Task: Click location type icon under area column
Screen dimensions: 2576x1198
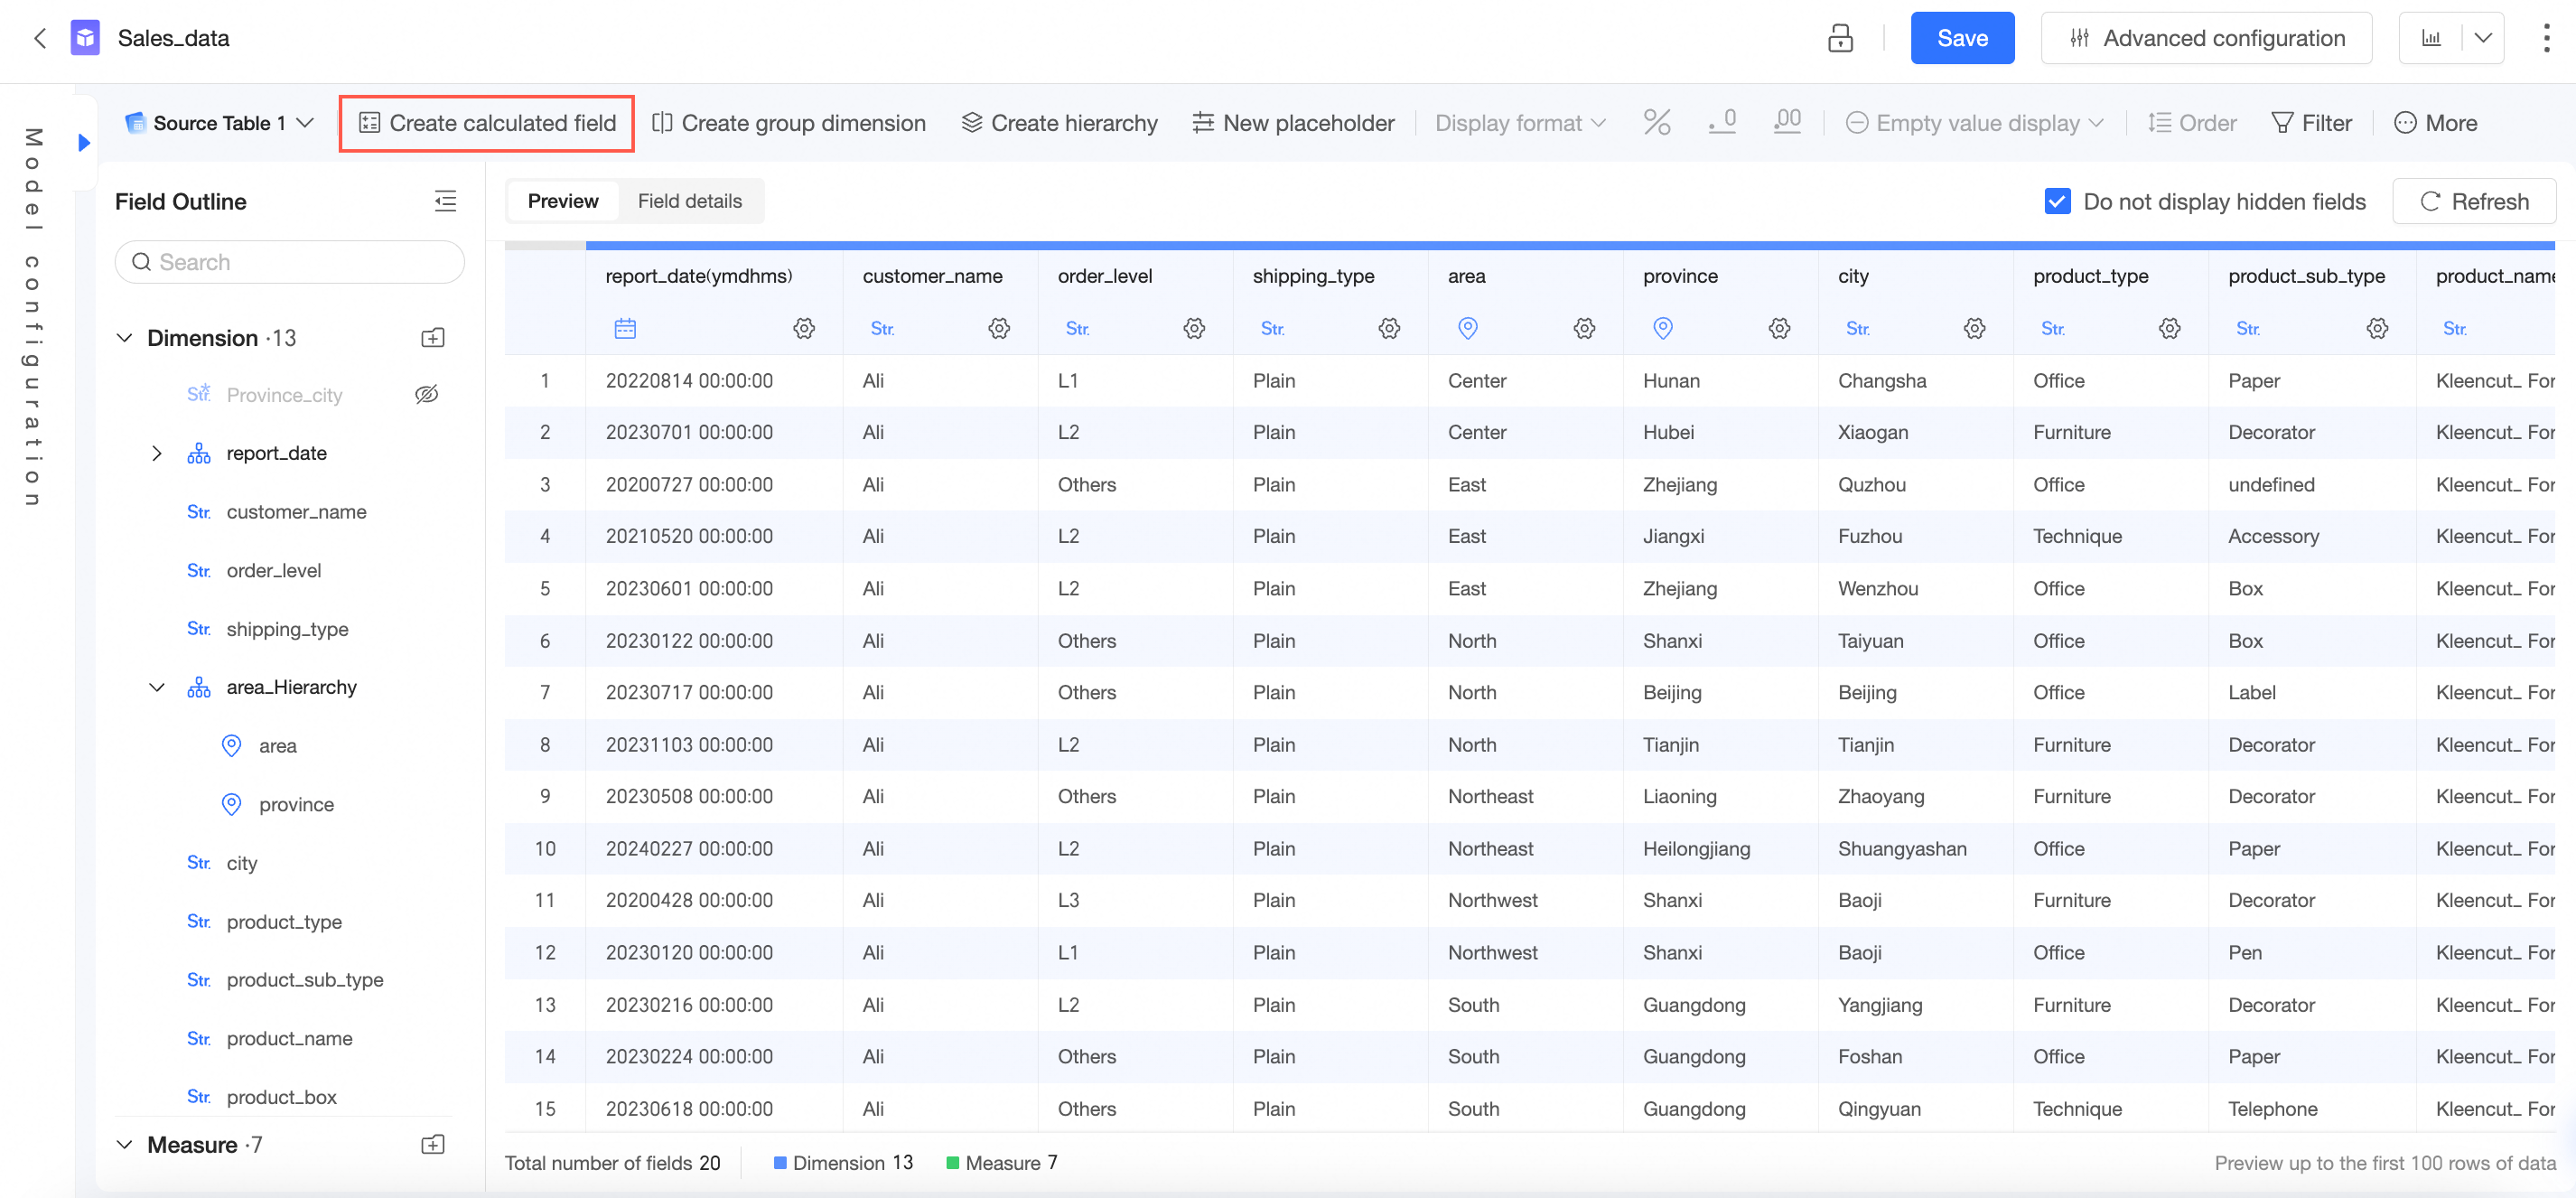Action: pyautogui.click(x=1467, y=328)
